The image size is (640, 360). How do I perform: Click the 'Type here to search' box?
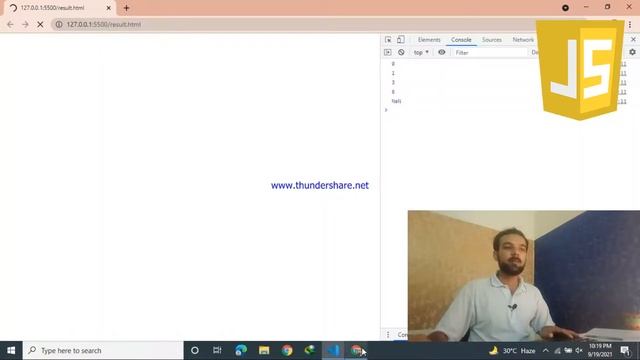[103, 351]
